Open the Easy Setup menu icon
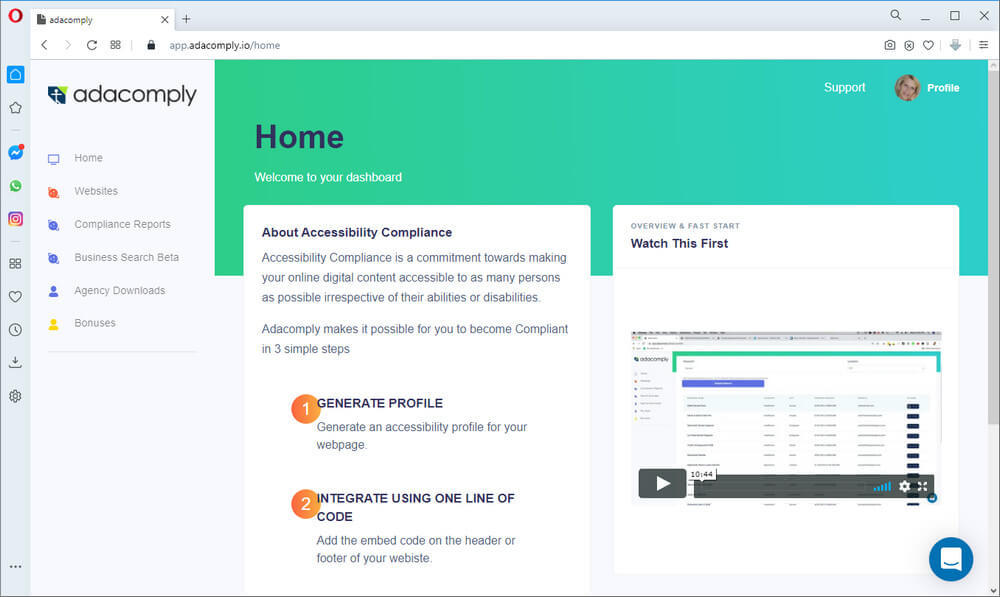Image resolution: width=1000 pixels, height=597 pixels. click(983, 45)
